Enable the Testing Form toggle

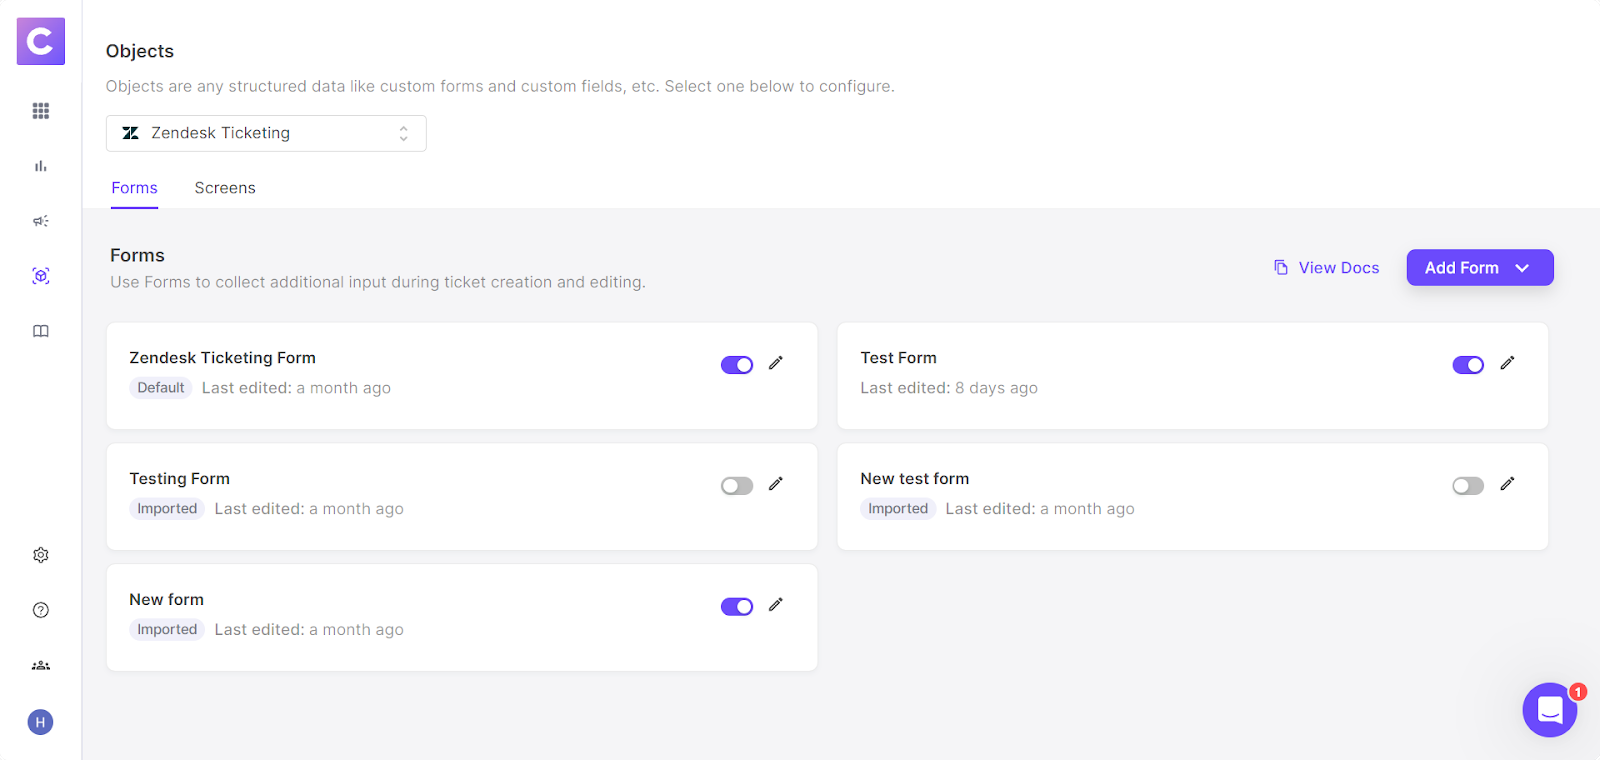pos(737,486)
